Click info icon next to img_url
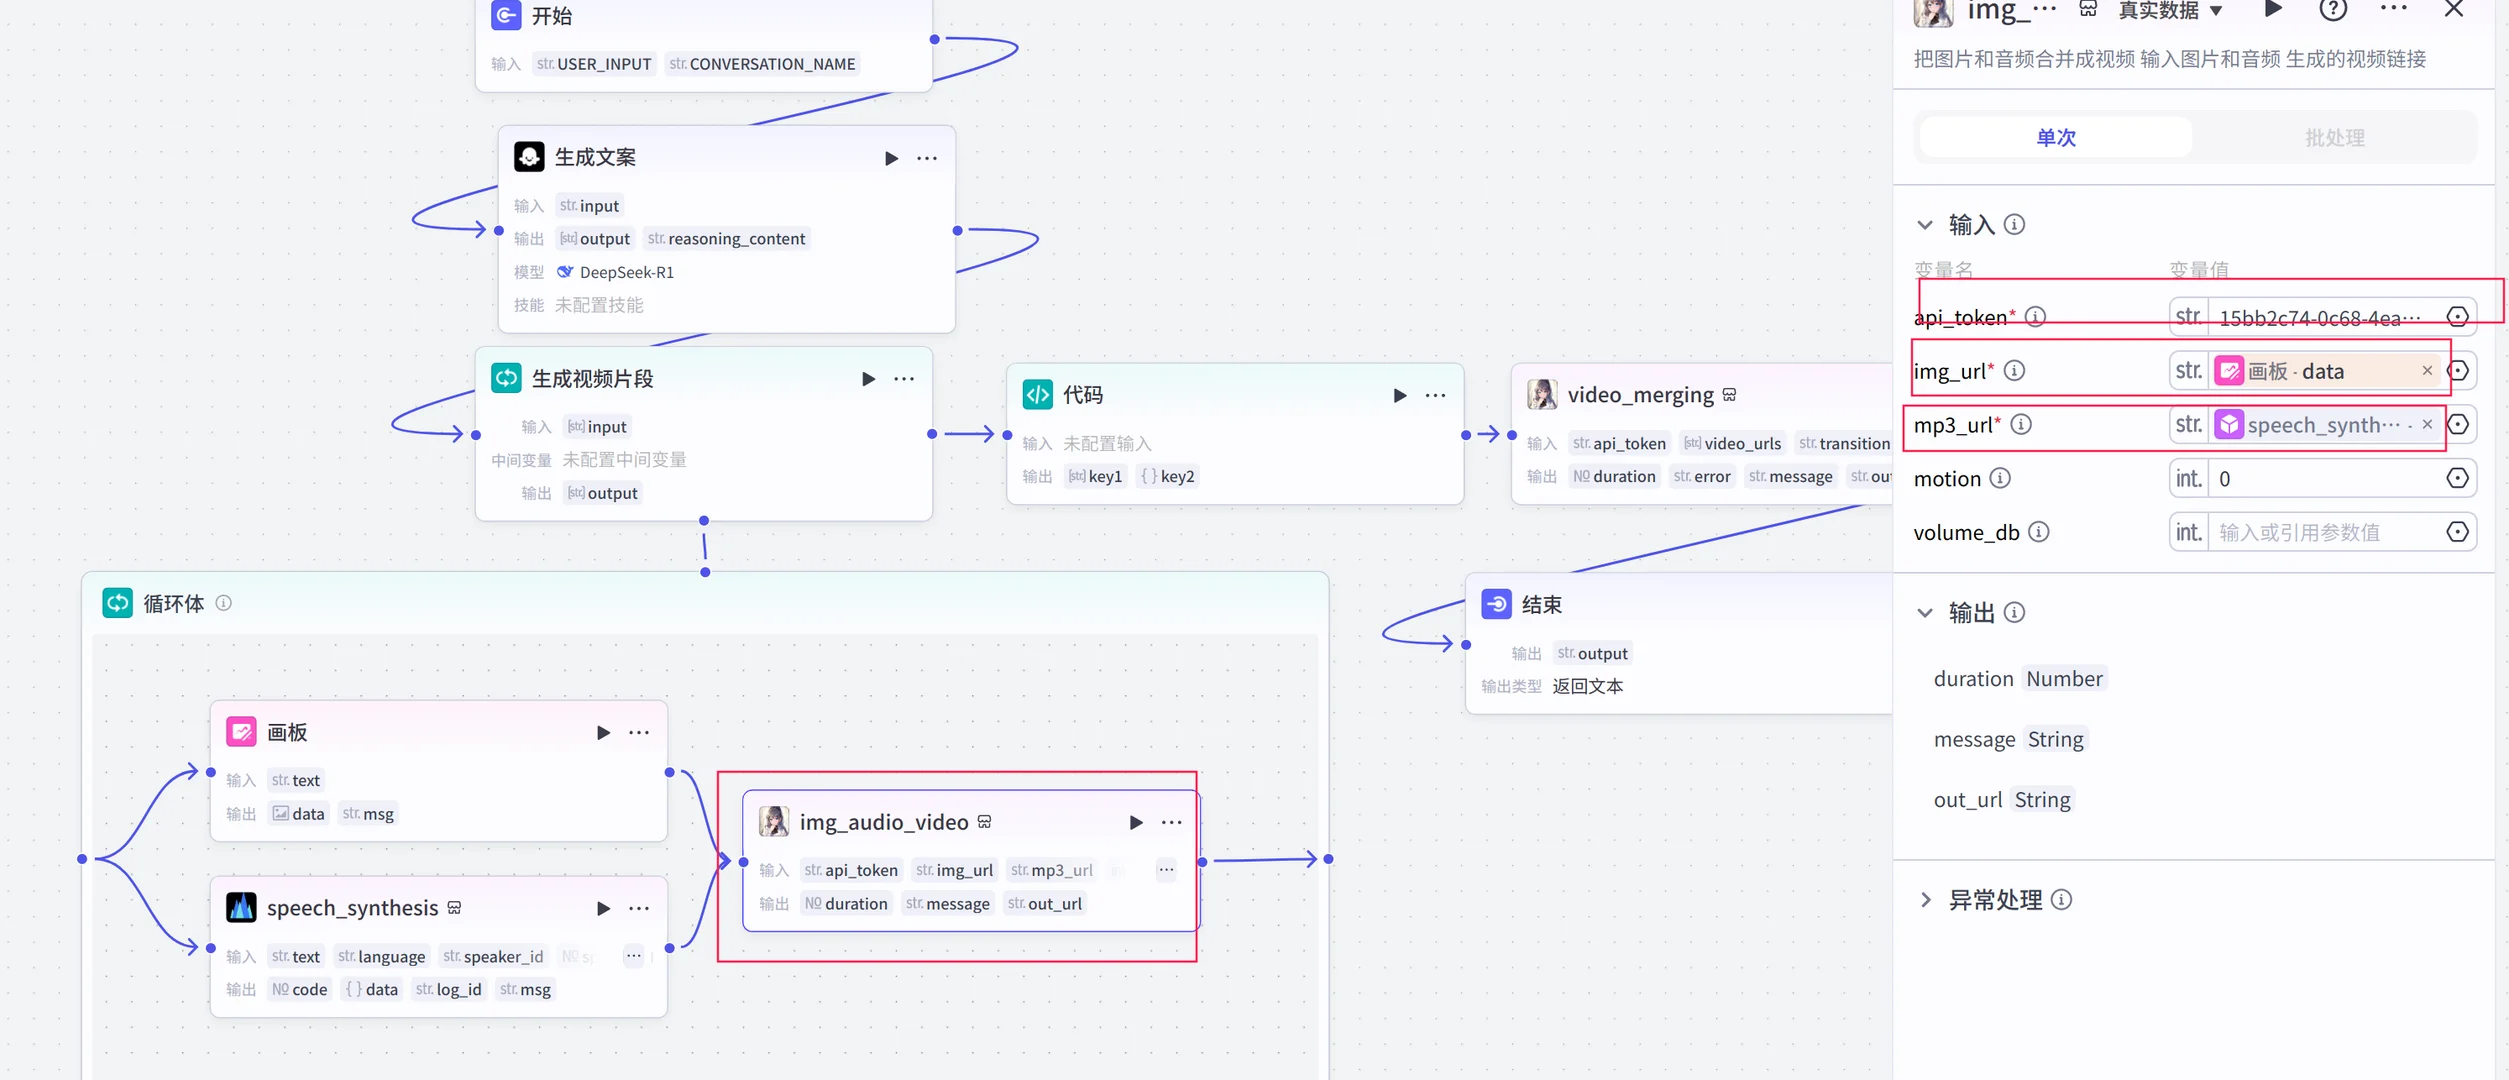 tap(2015, 371)
